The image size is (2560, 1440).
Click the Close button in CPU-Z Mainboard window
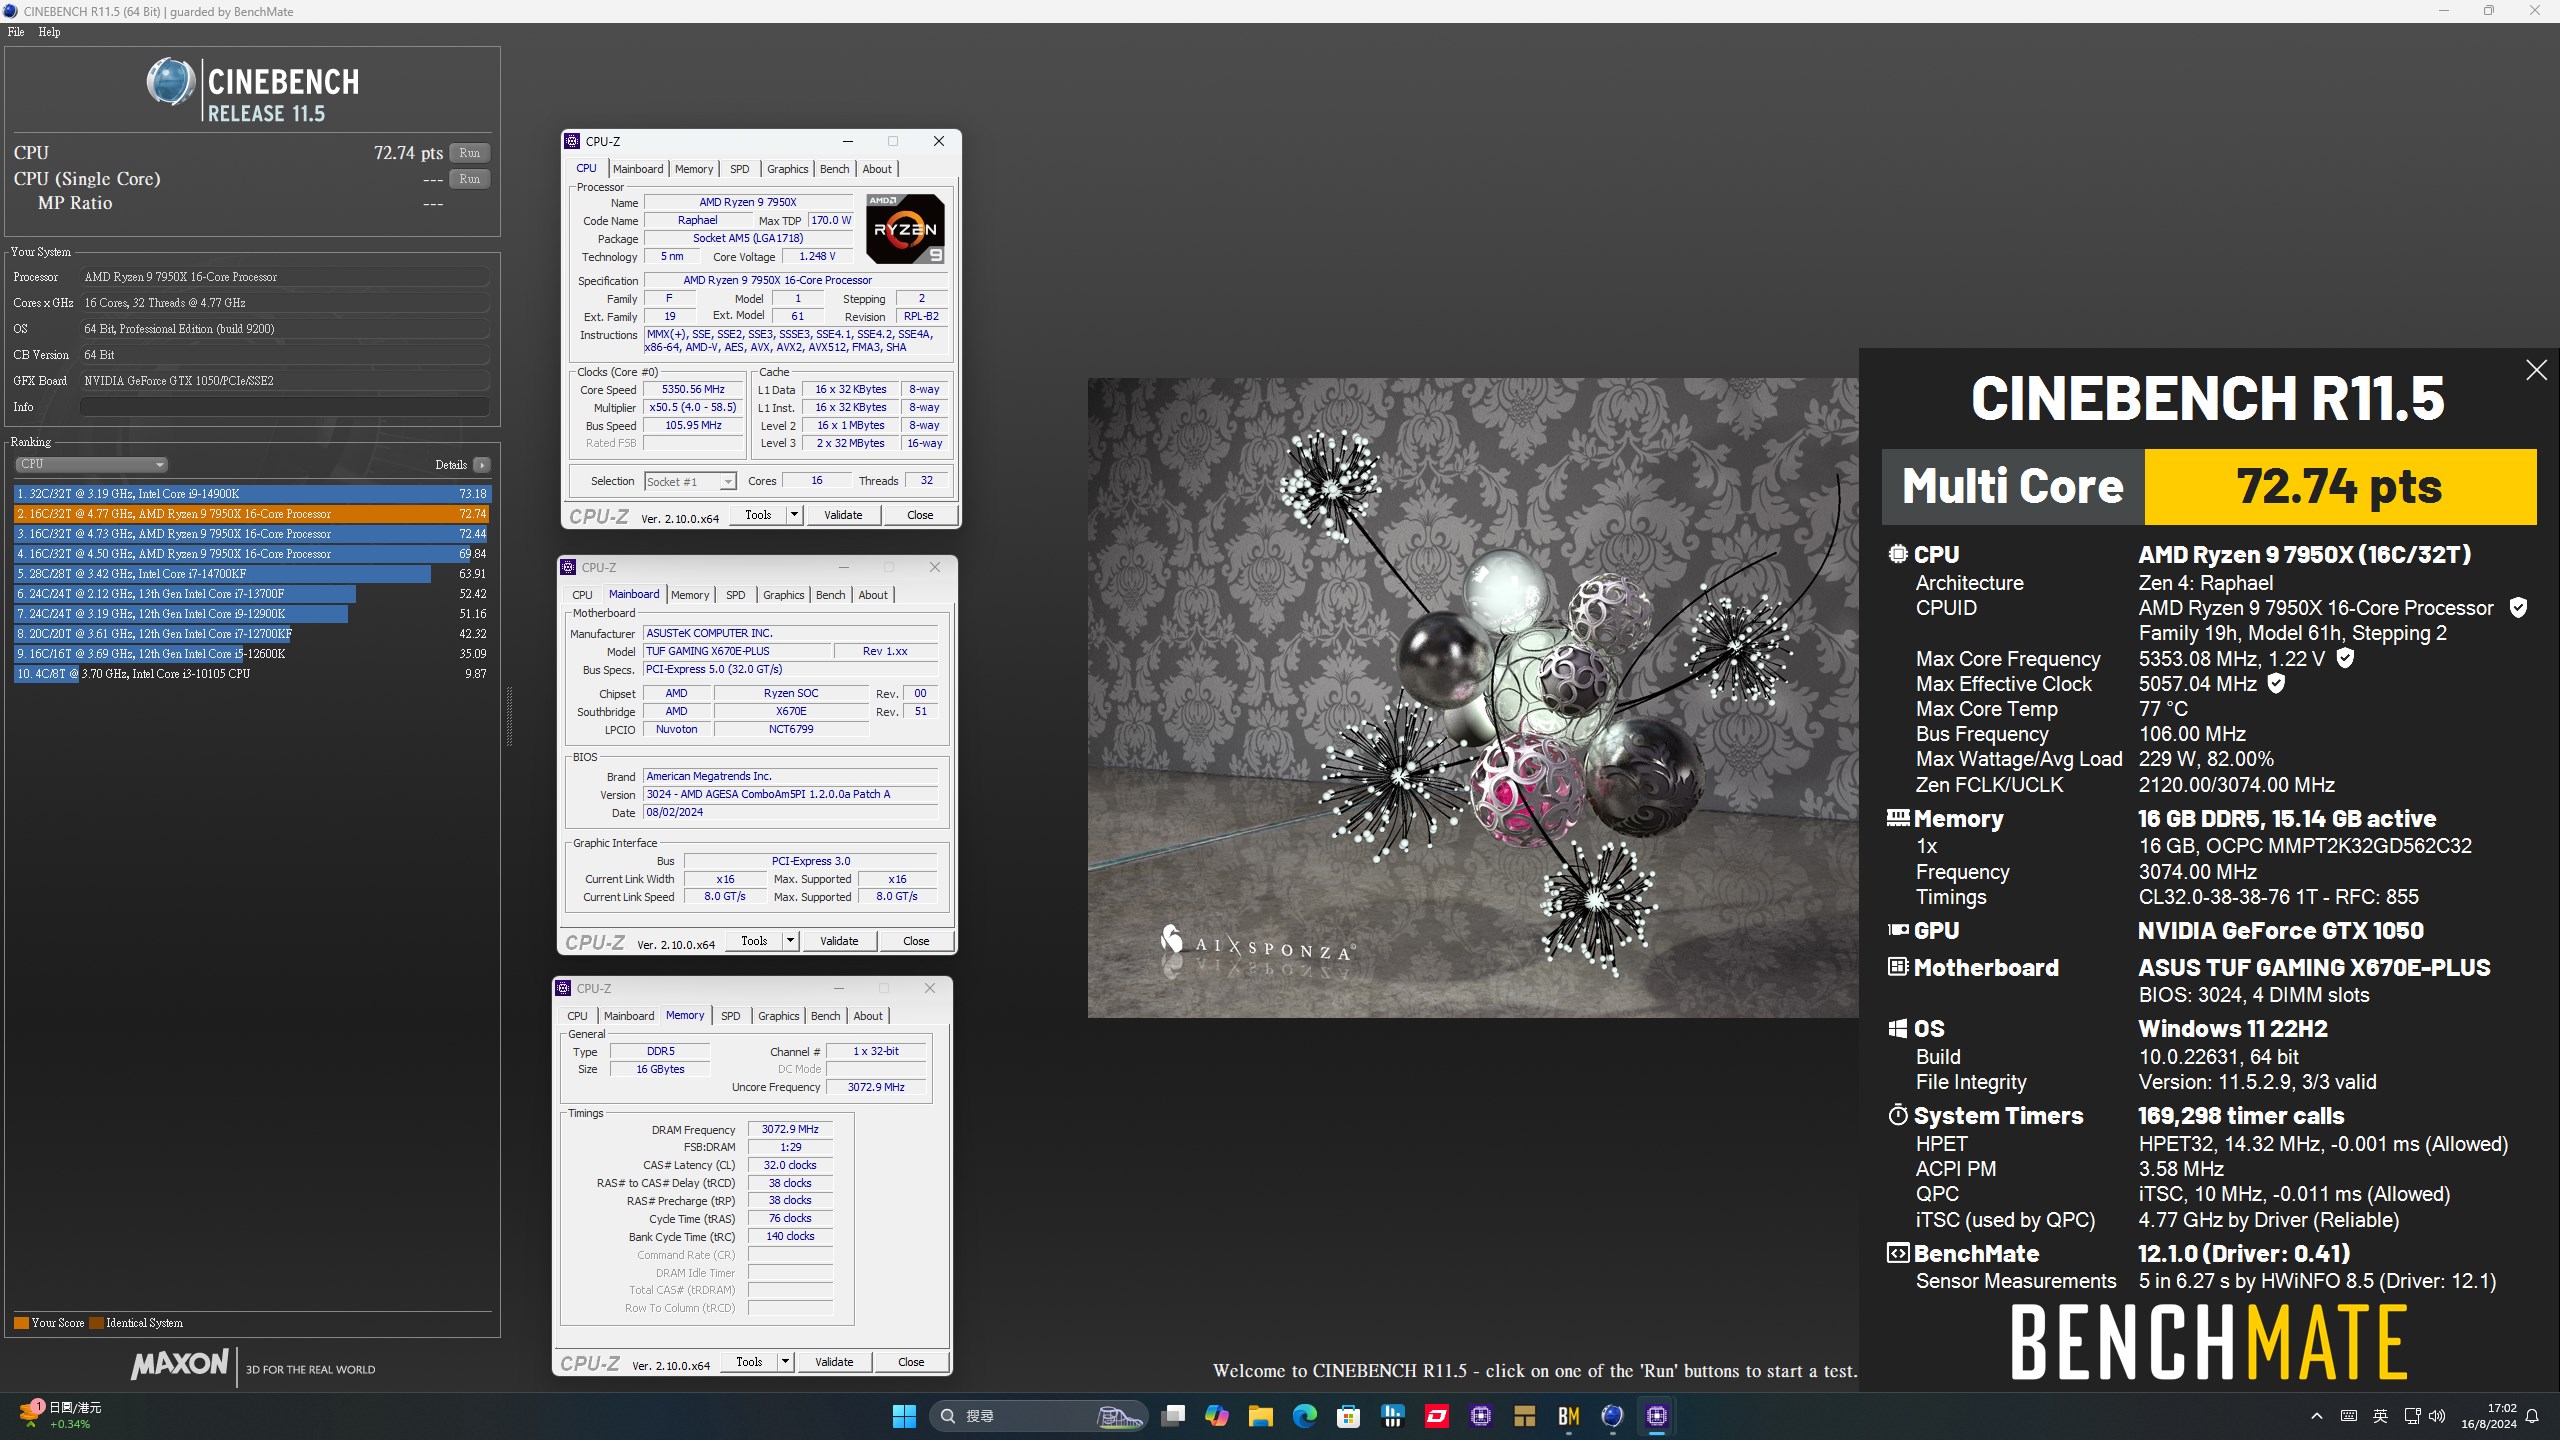(x=916, y=941)
